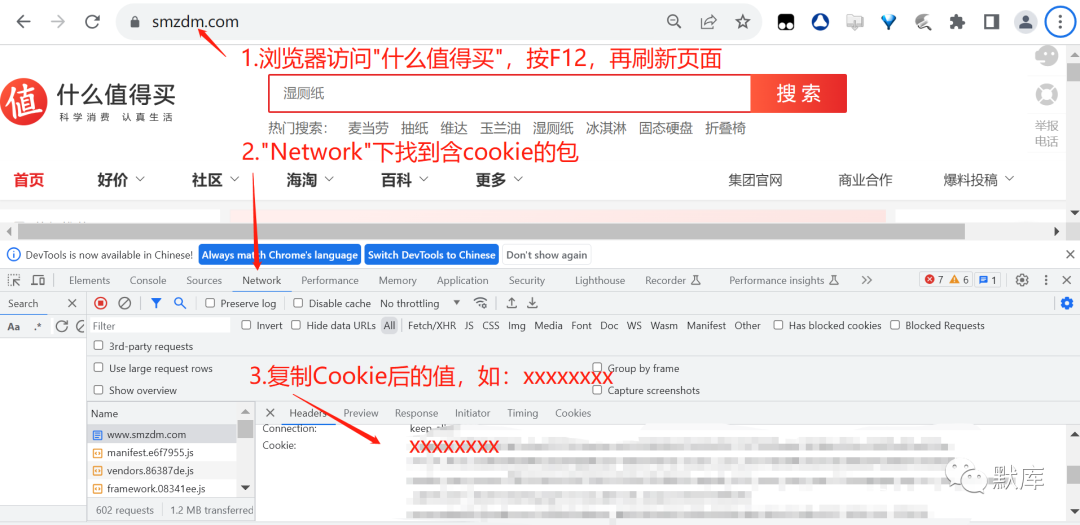Viewport: 1080px width, 525px height.
Task: Refresh search results in Search panel
Action: [x=62, y=327]
